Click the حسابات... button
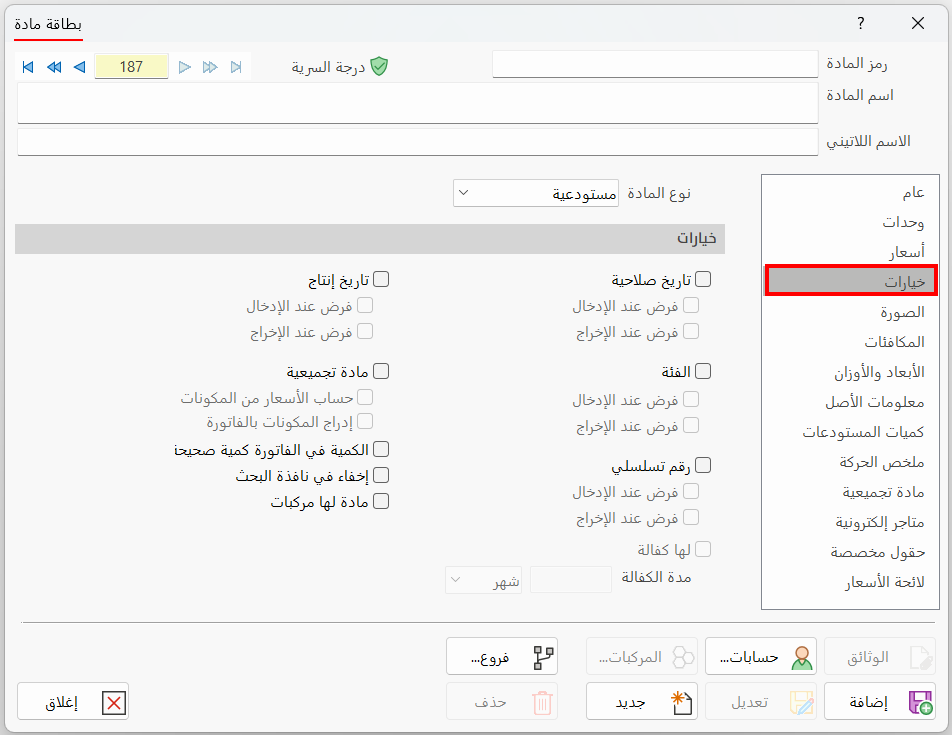The image size is (952, 735). tap(761, 656)
